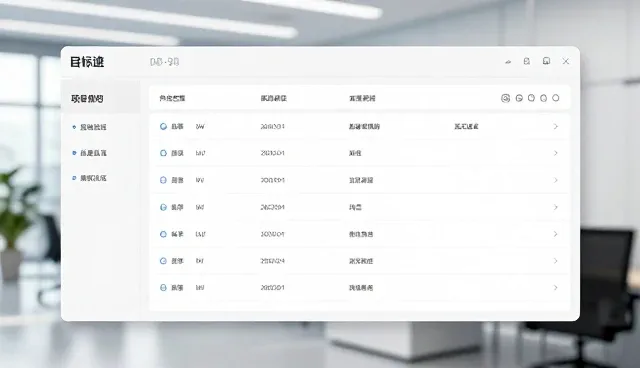Click the first circular icon in the table header

(505, 98)
